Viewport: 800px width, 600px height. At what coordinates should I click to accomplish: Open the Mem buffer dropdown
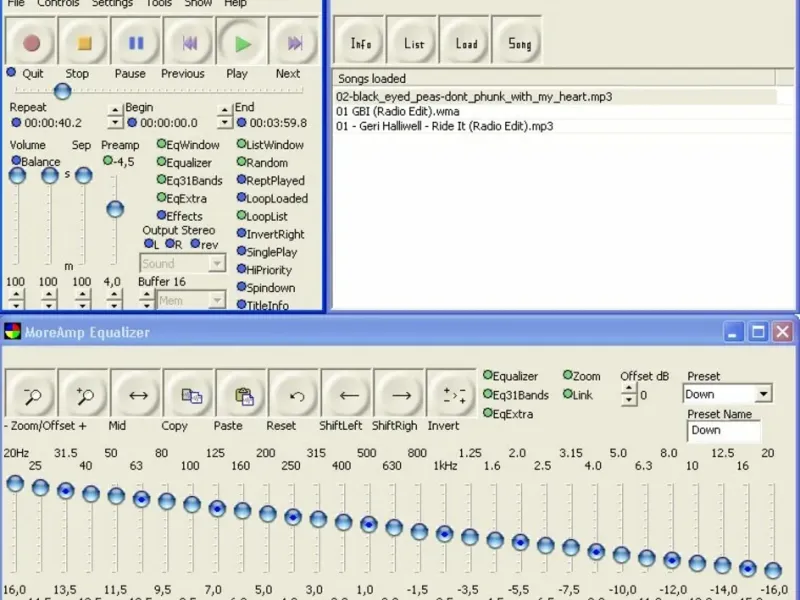216,300
